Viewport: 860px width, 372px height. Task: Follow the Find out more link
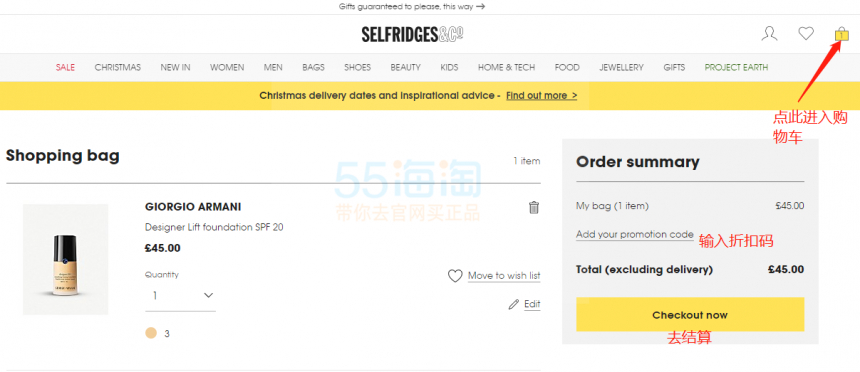pyautogui.click(x=541, y=95)
